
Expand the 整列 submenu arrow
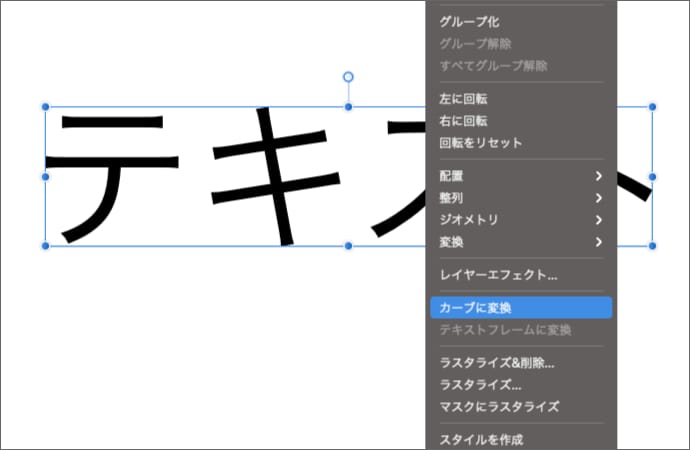(598, 198)
